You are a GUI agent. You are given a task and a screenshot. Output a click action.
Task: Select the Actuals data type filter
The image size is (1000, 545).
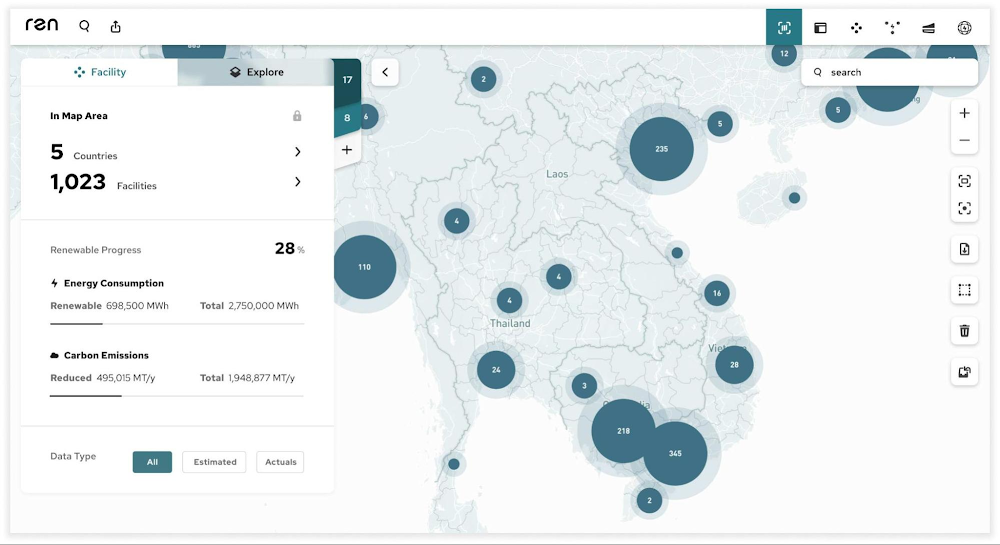coord(280,462)
